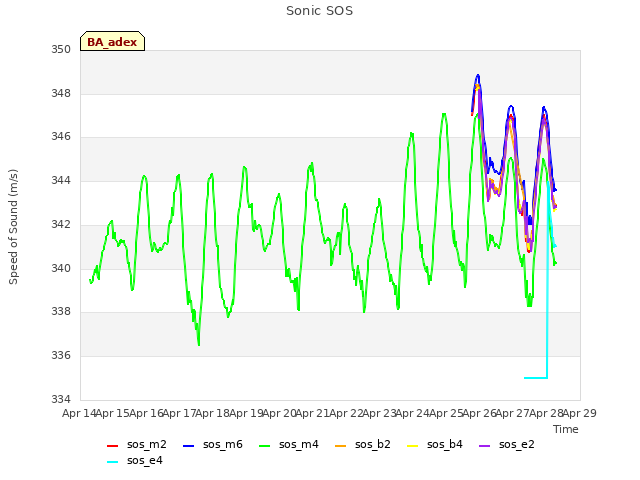Click the Time axis title
640x480 pixels.
point(566,429)
